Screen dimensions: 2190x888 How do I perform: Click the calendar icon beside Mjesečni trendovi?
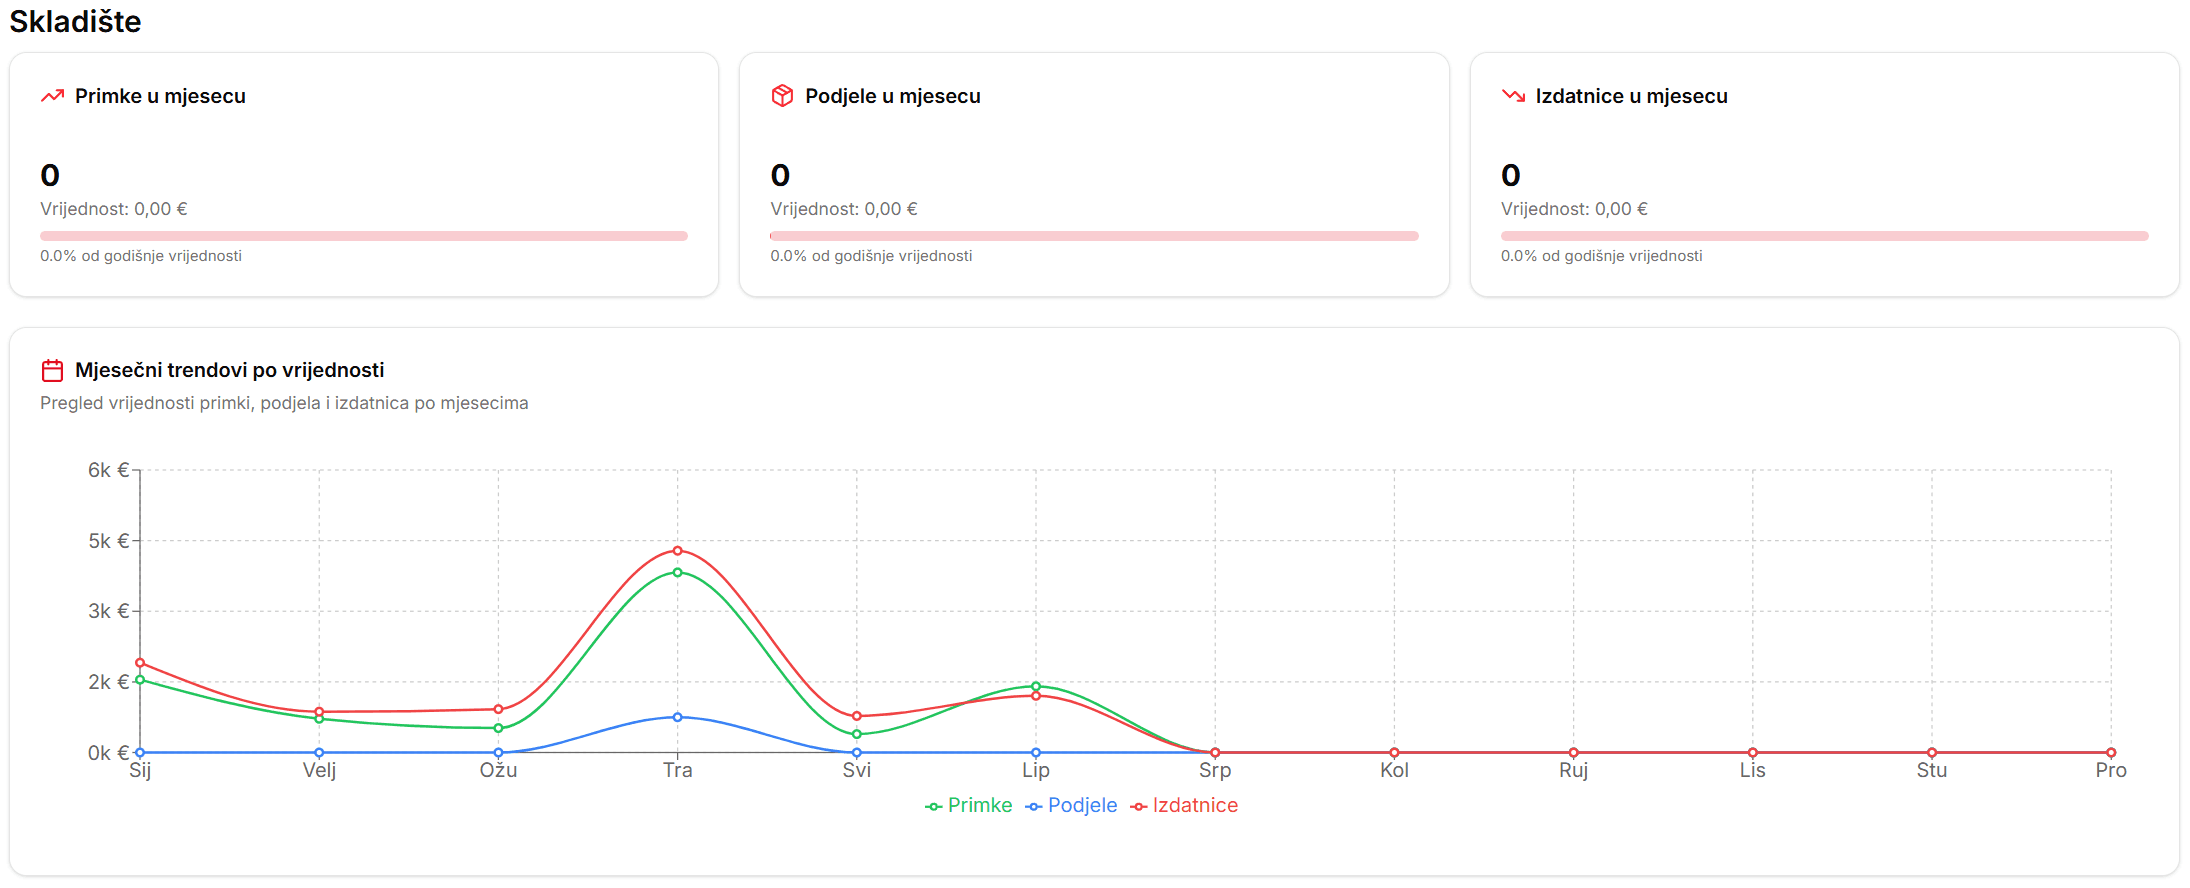pyautogui.click(x=52, y=371)
